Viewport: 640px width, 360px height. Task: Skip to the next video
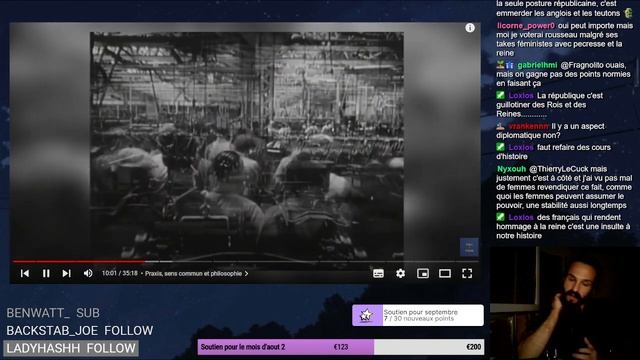click(67, 273)
